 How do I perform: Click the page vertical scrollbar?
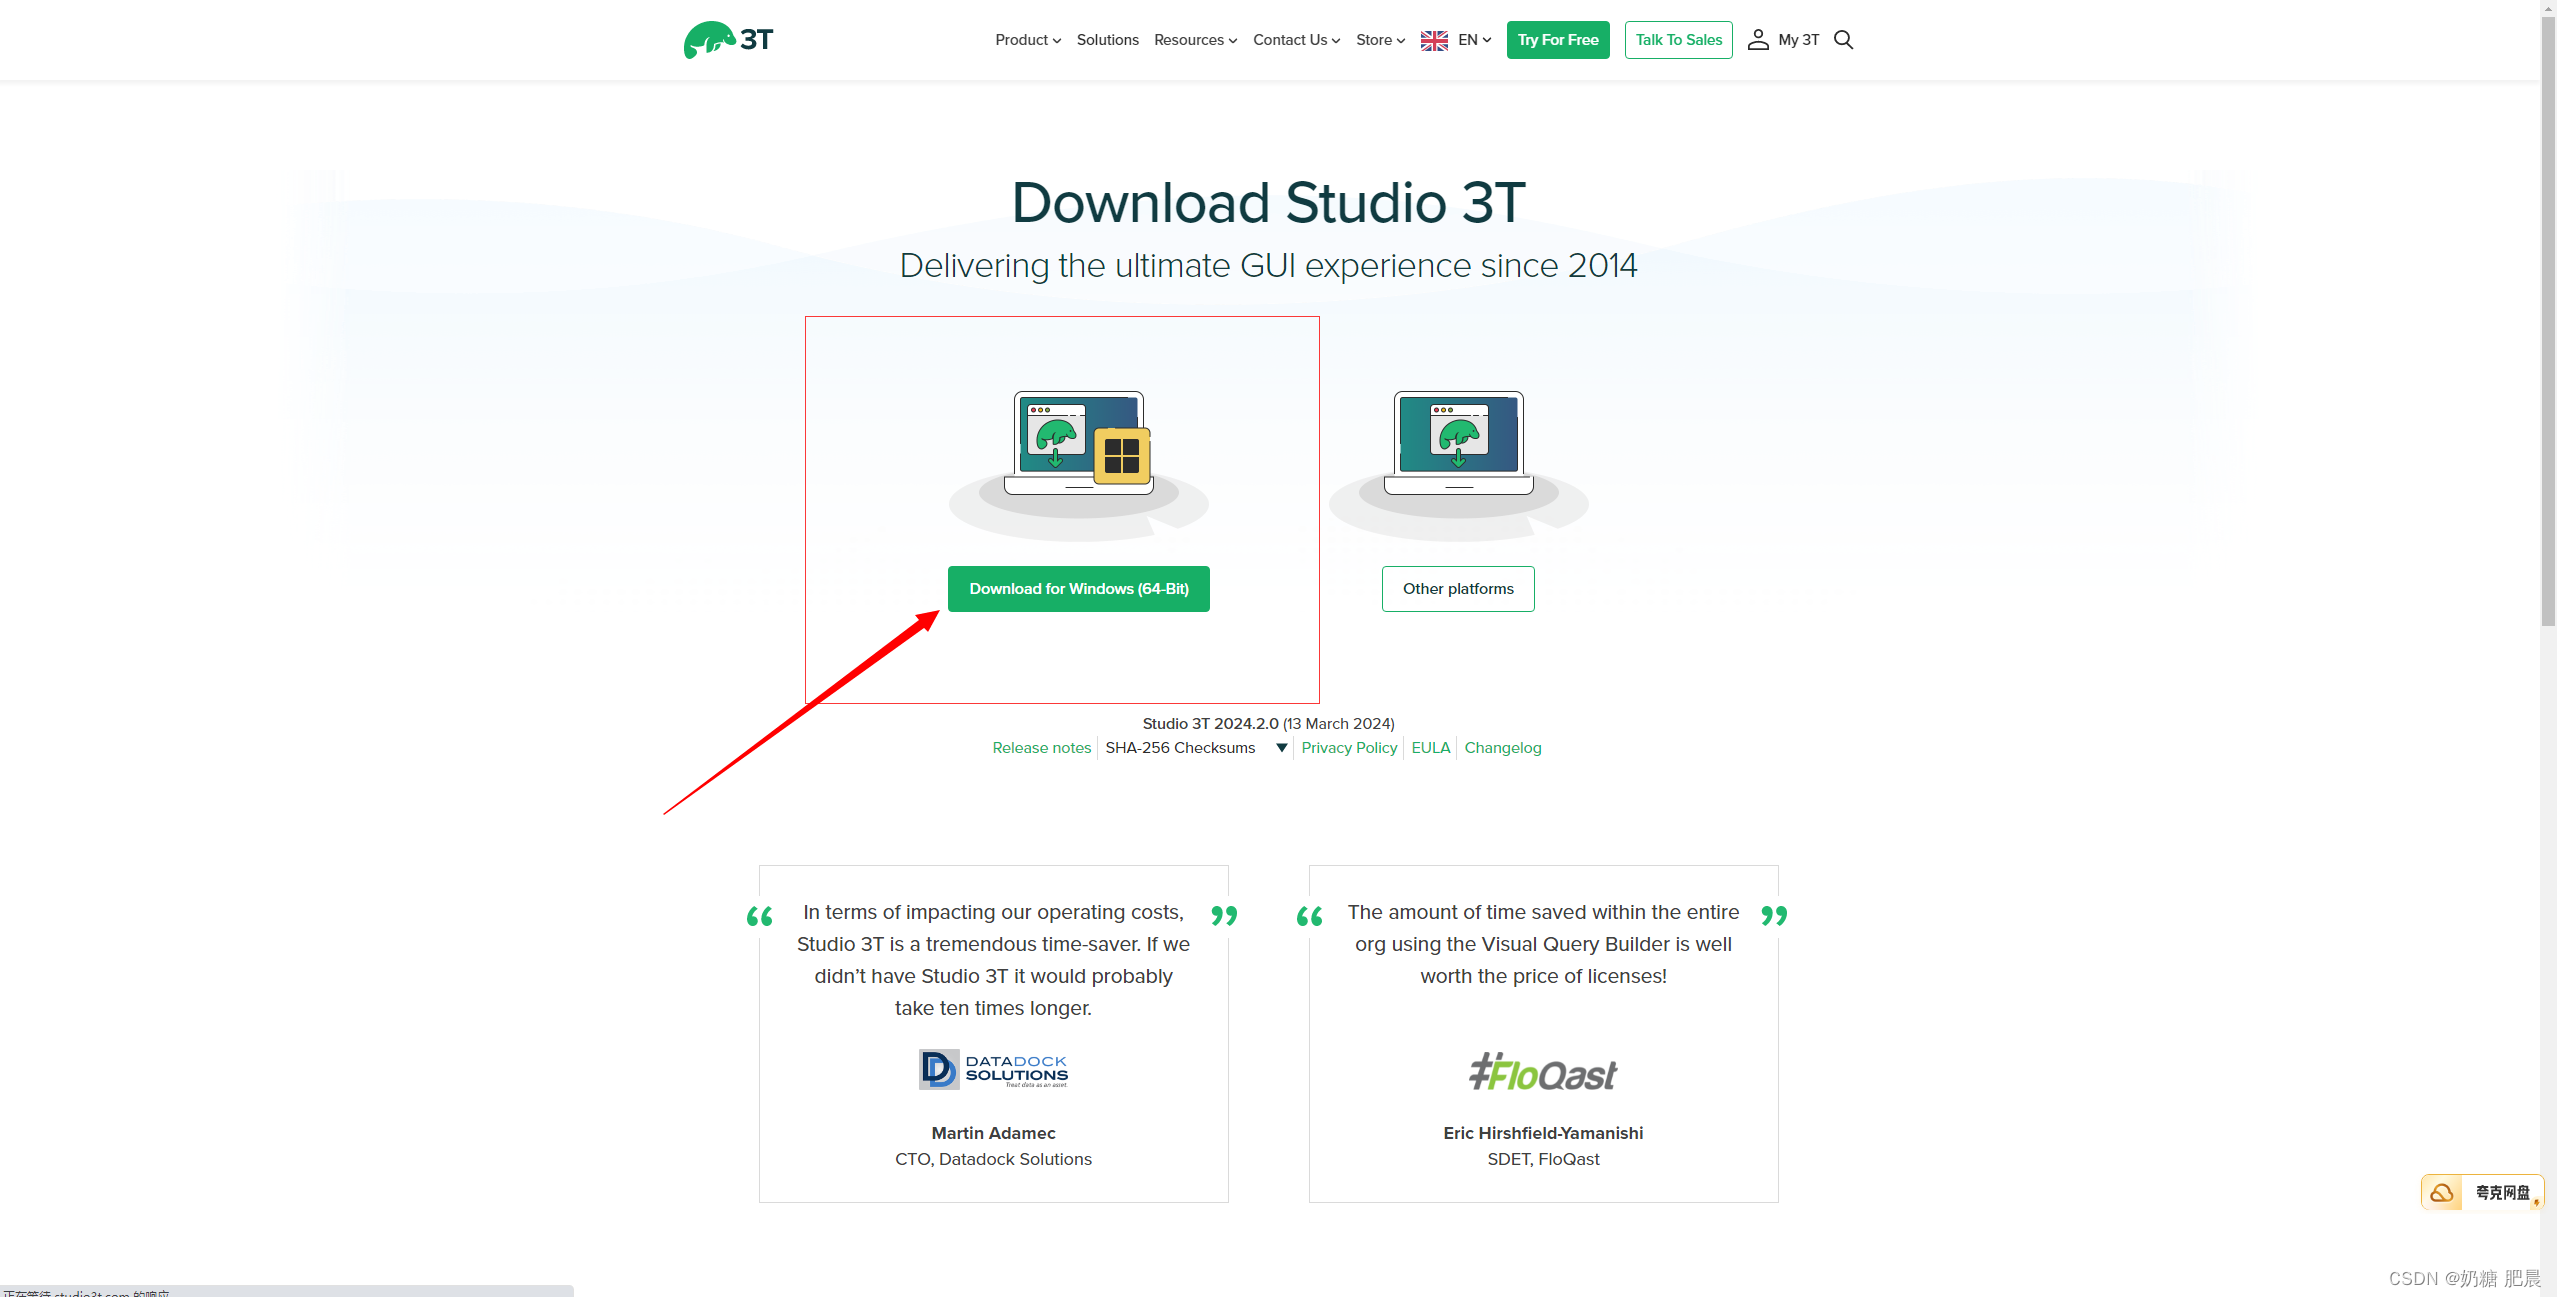tap(2547, 320)
